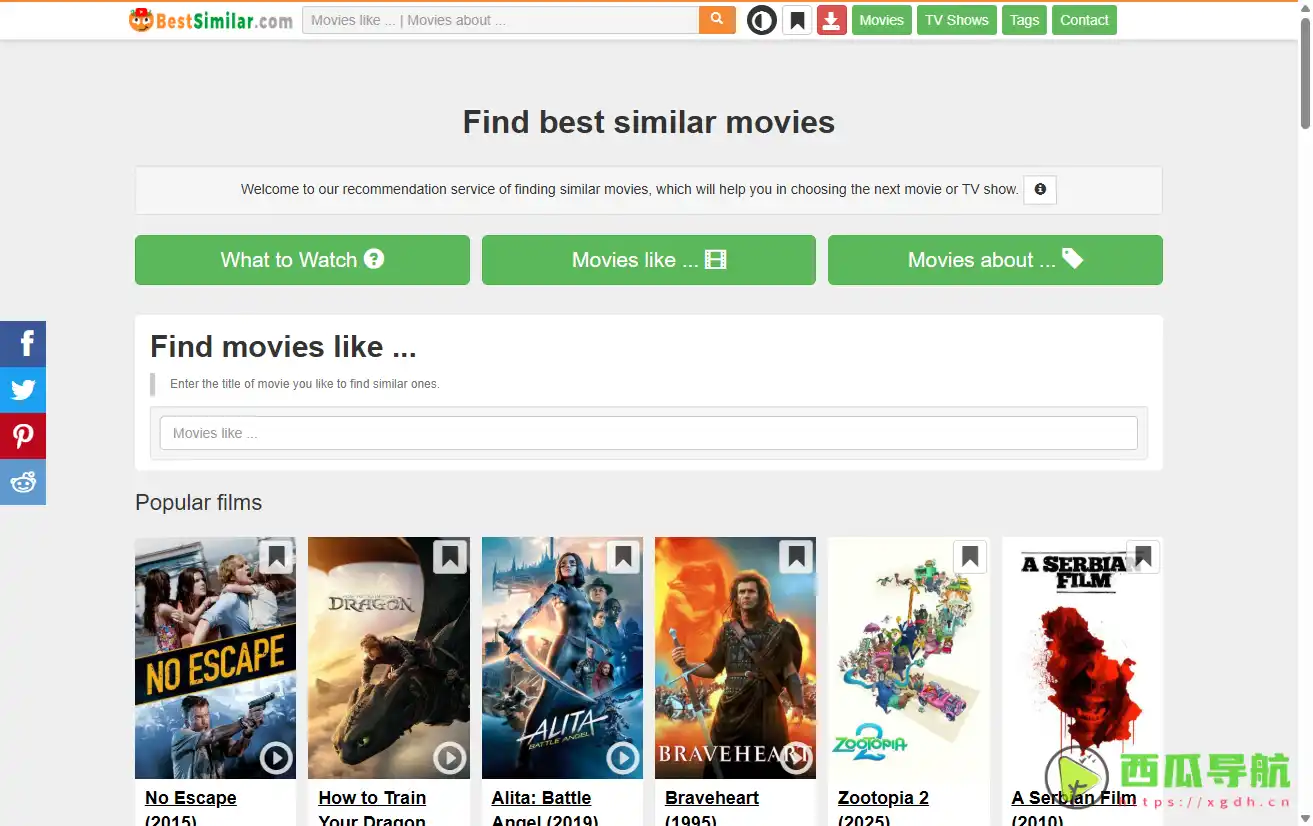Image resolution: width=1313 pixels, height=826 pixels.
Task: Open the Zootopia 2 poster thumbnail
Action: (908, 660)
